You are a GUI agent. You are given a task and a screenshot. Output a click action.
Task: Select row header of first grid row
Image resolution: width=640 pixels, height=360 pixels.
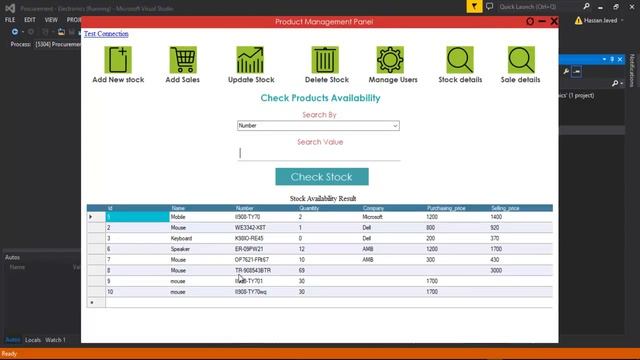click(x=96, y=217)
